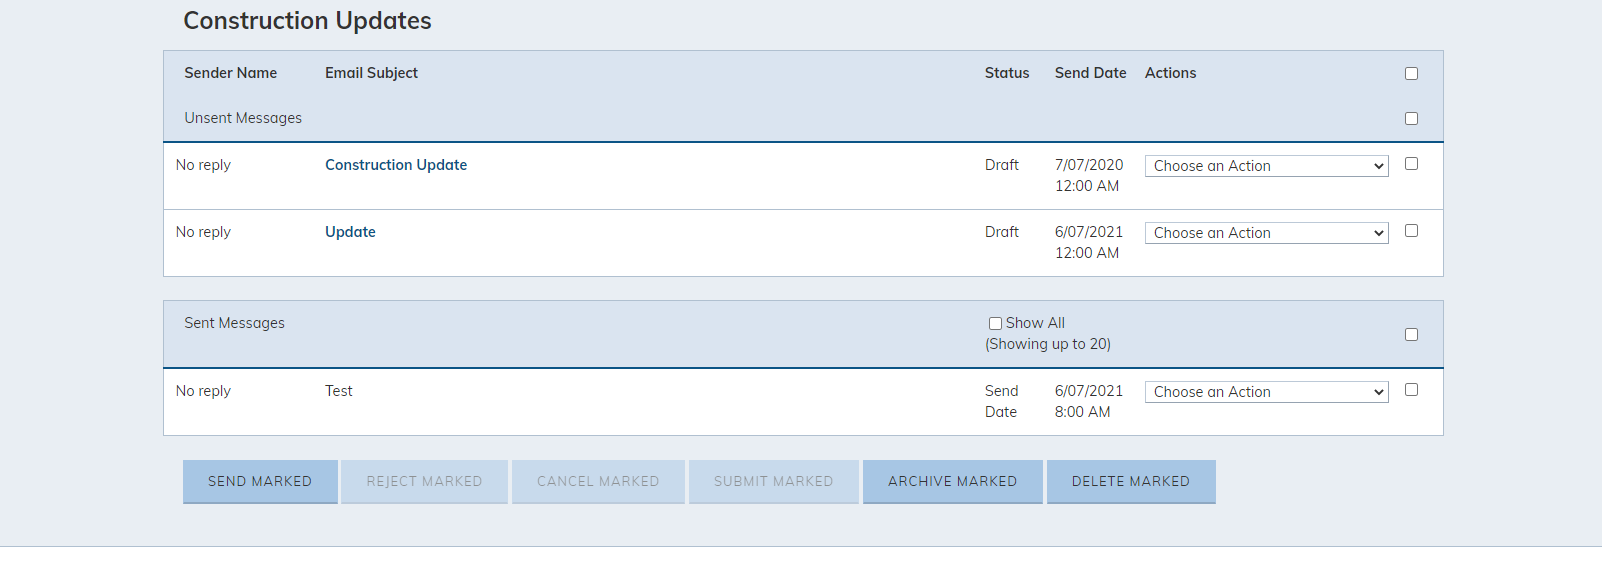Click the Archive Marked button
Screen dimensions: 1602x562
click(x=952, y=481)
